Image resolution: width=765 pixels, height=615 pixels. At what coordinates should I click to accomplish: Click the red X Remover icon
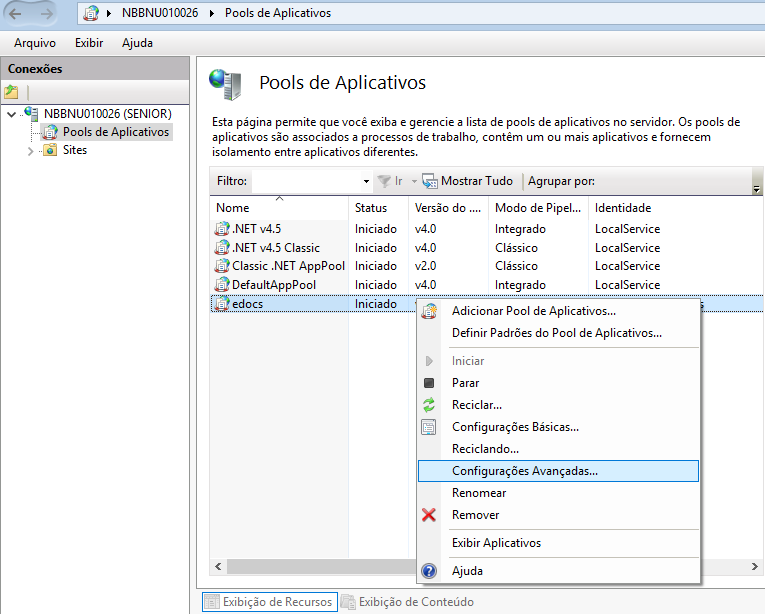point(429,515)
